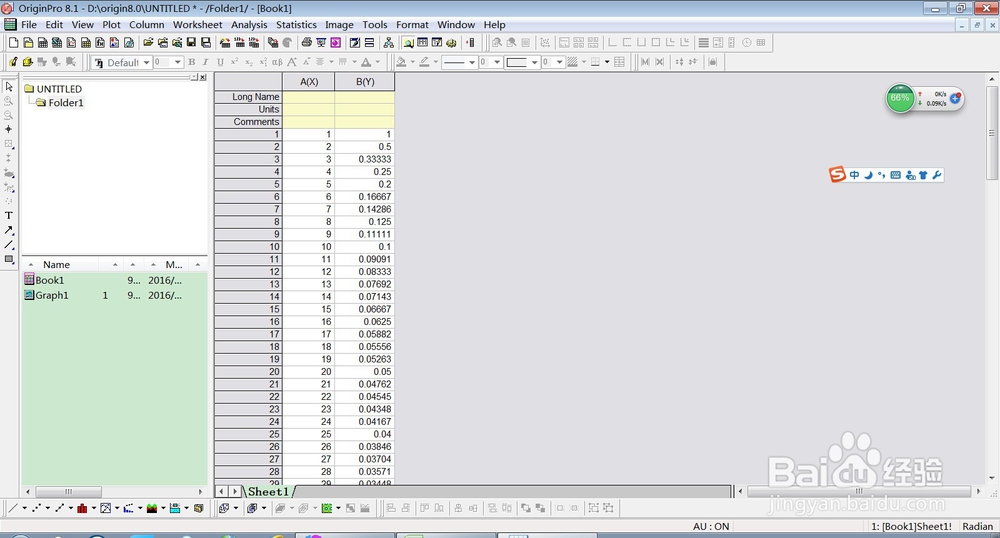Click the green 66% memory widget
Viewport: 1000px width, 538px height.
tap(901, 99)
